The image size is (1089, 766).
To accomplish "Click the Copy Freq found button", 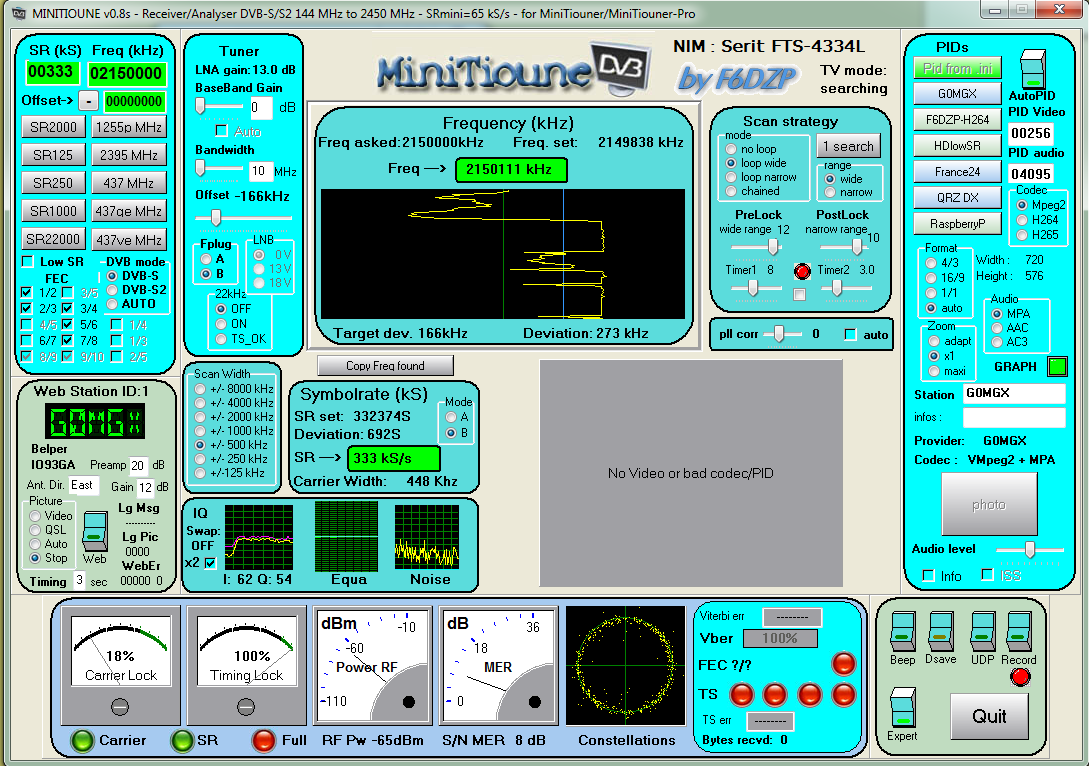I will coord(385,365).
